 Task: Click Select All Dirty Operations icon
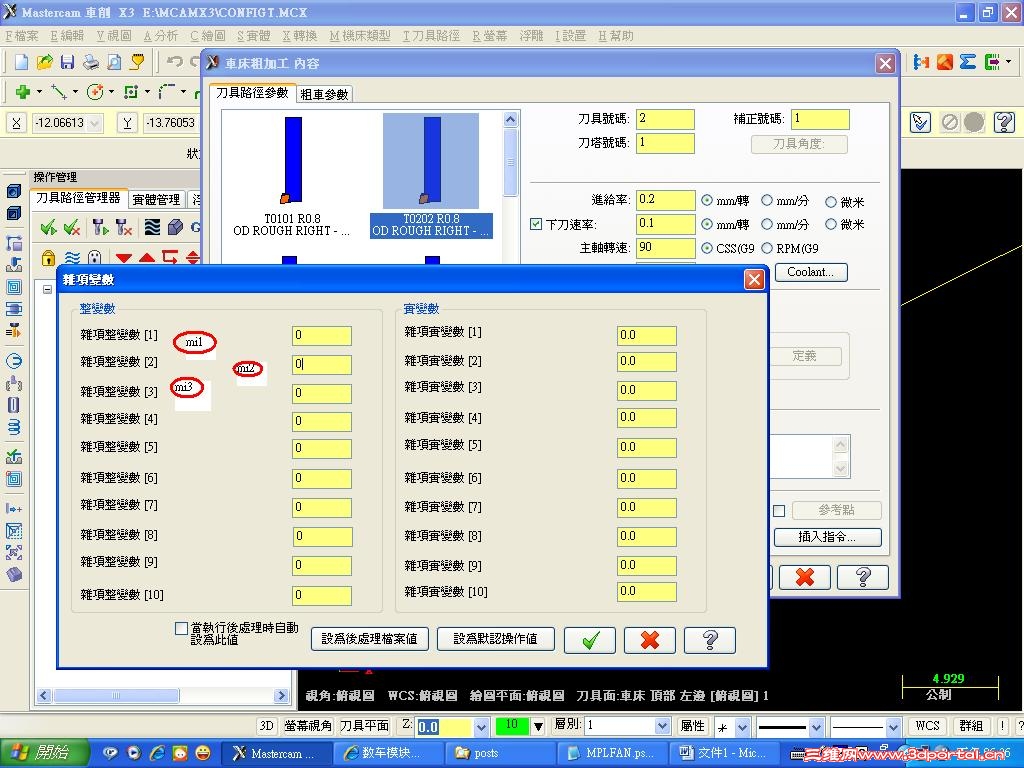(72, 227)
